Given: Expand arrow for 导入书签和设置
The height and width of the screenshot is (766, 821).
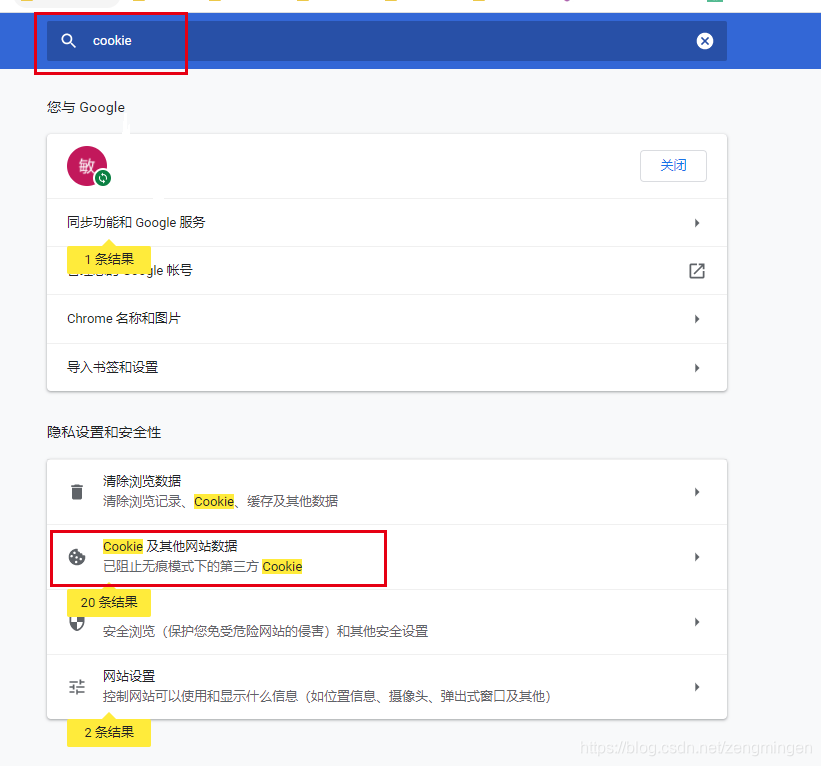Looking at the screenshot, I should click(x=697, y=368).
